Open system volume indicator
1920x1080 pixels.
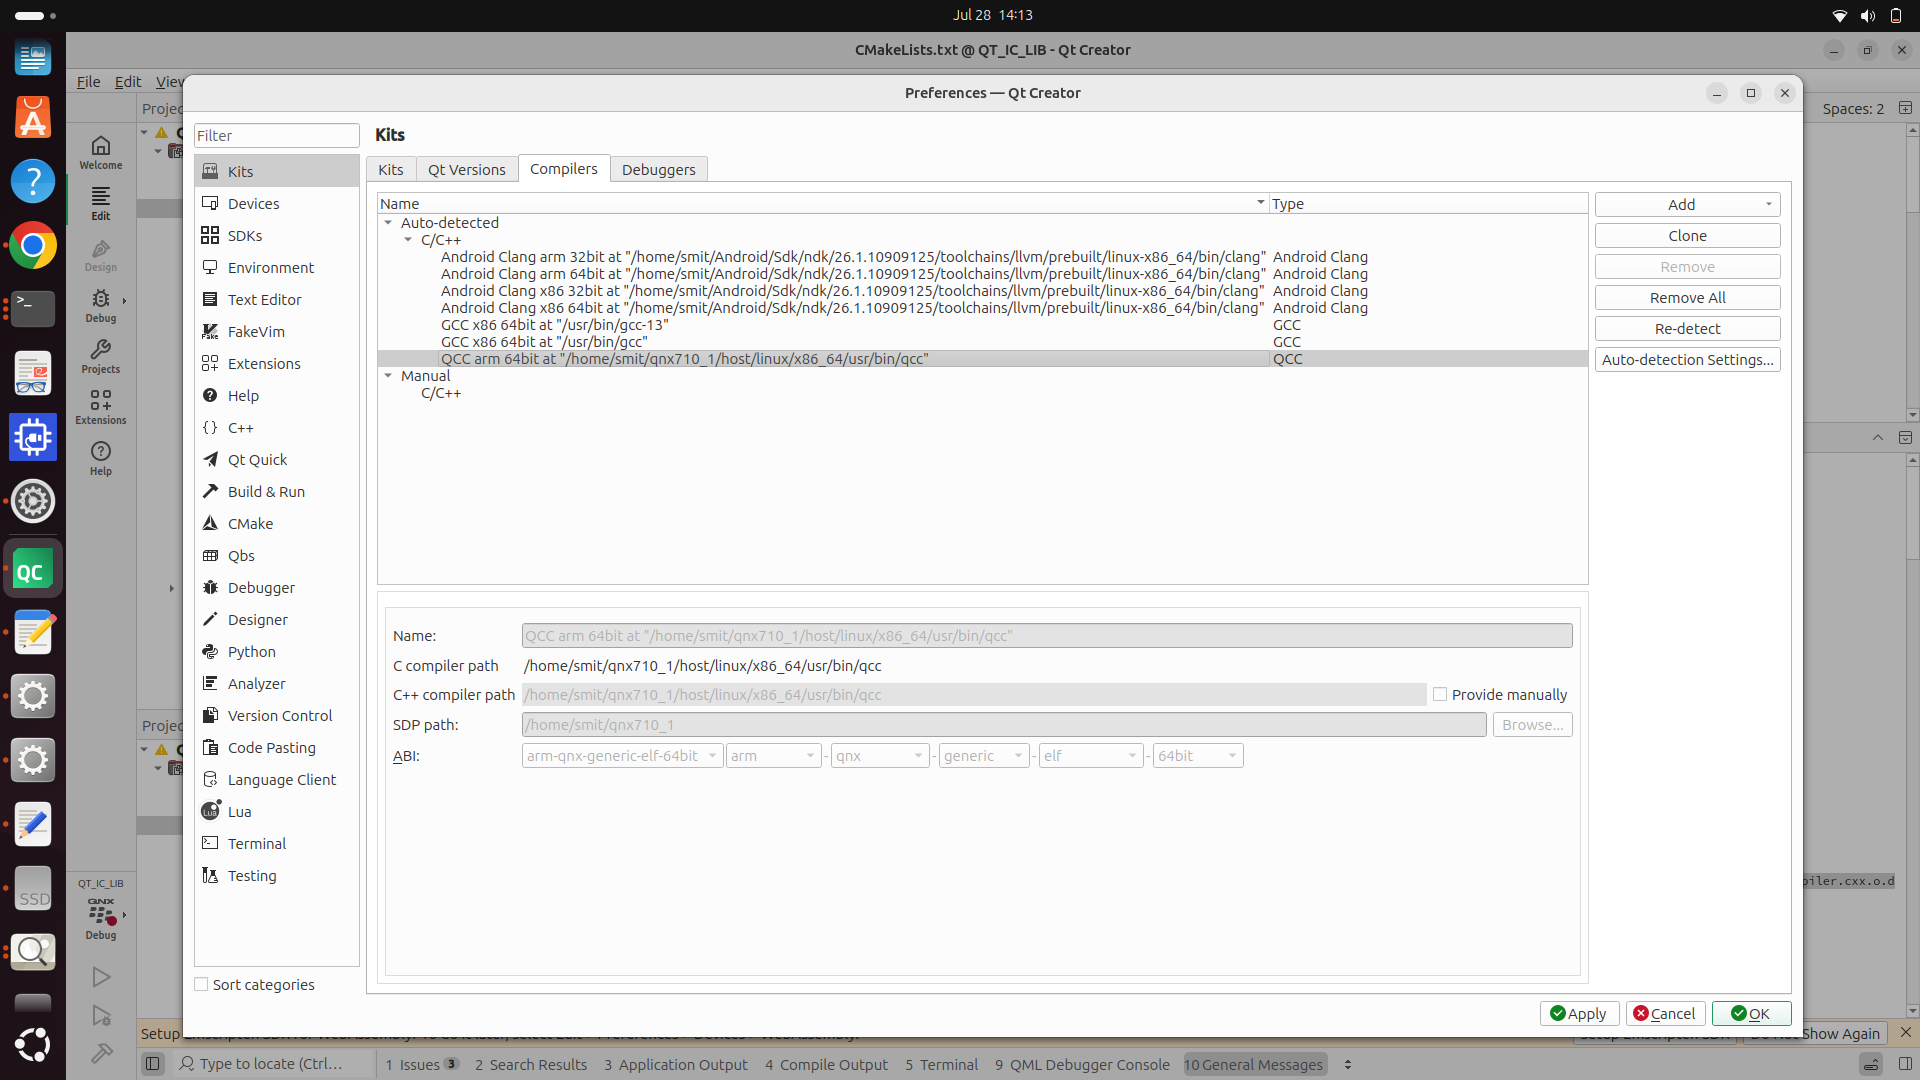1867,15
